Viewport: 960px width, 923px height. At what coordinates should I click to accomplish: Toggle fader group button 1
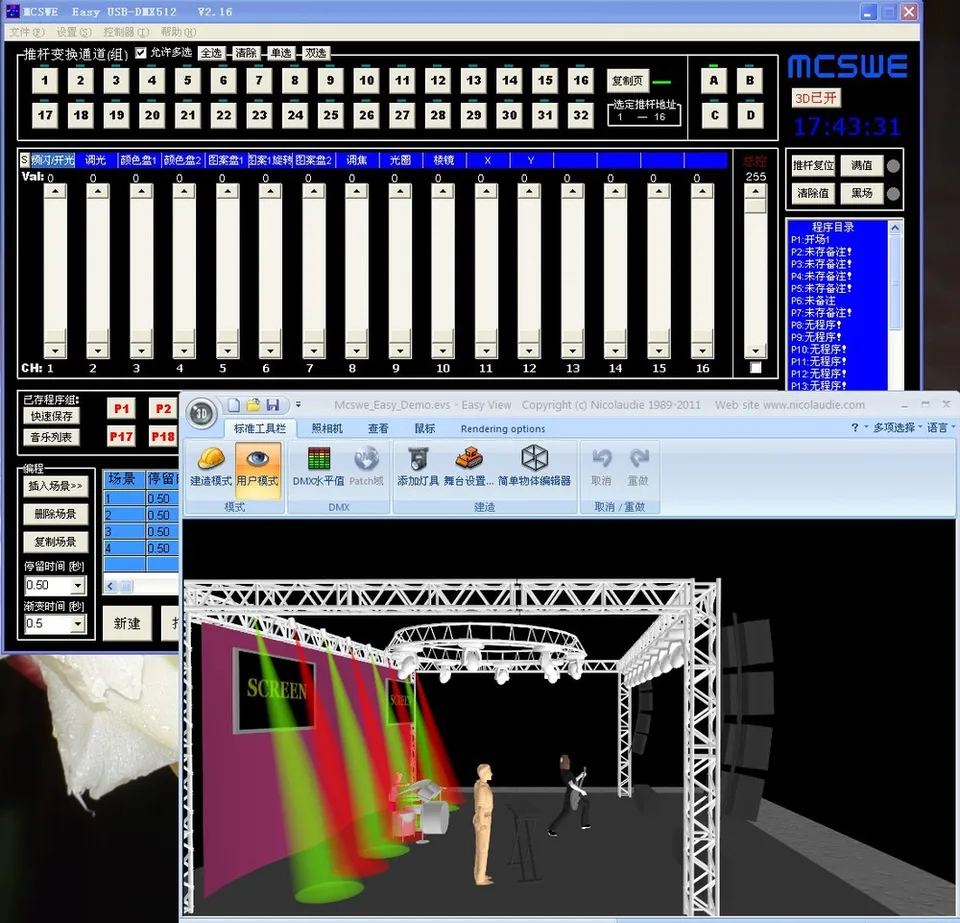(x=45, y=80)
